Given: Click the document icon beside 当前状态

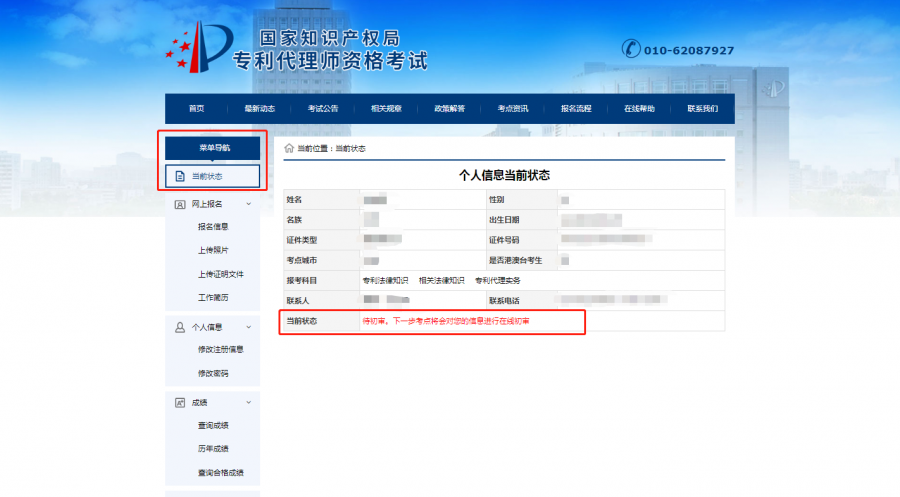Looking at the screenshot, I should (180, 176).
